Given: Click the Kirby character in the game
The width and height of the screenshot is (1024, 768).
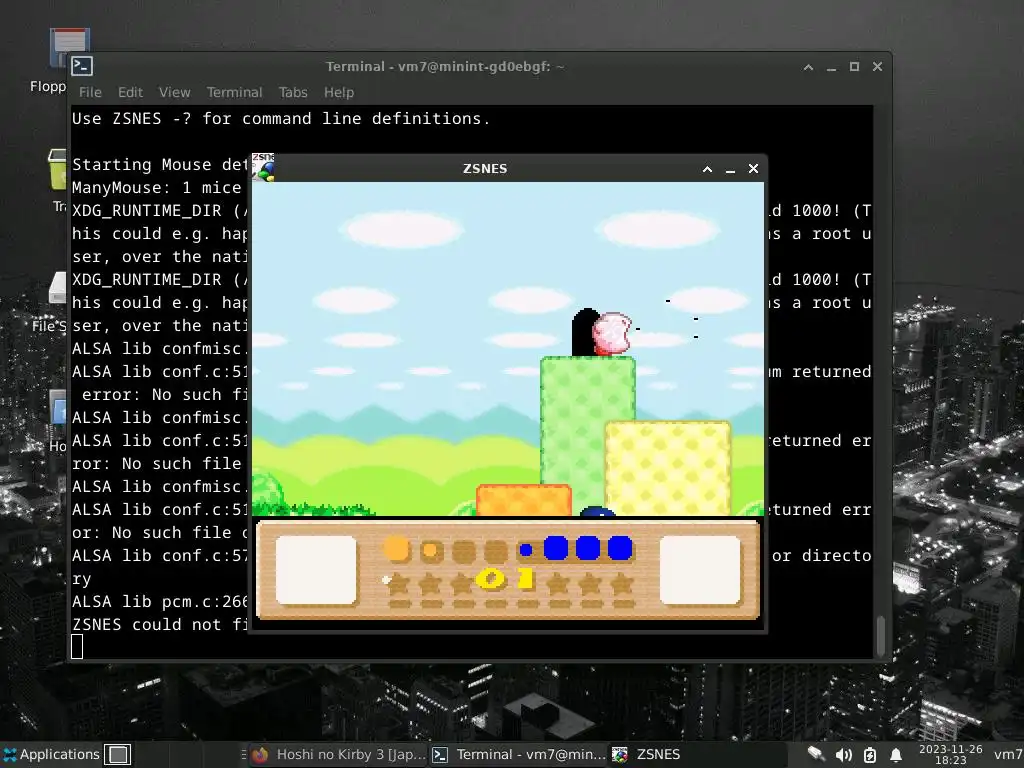Looking at the screenshot, I should point(612,334).
